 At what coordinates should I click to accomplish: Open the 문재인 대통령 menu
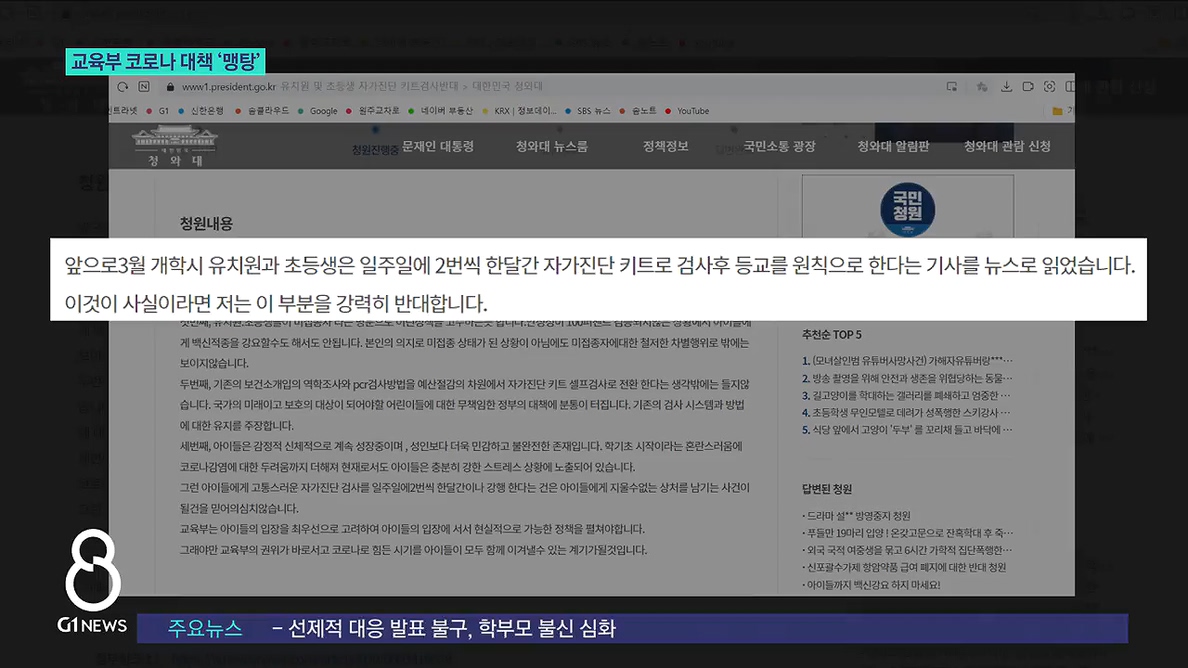(x=437, y=146)
